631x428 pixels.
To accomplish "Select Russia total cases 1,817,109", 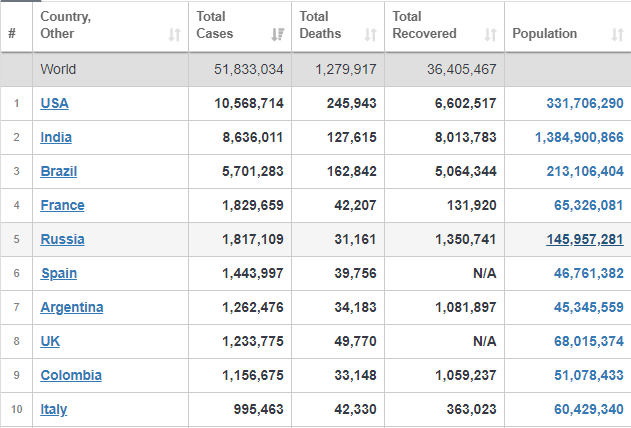I will click(x=253, y=239).
